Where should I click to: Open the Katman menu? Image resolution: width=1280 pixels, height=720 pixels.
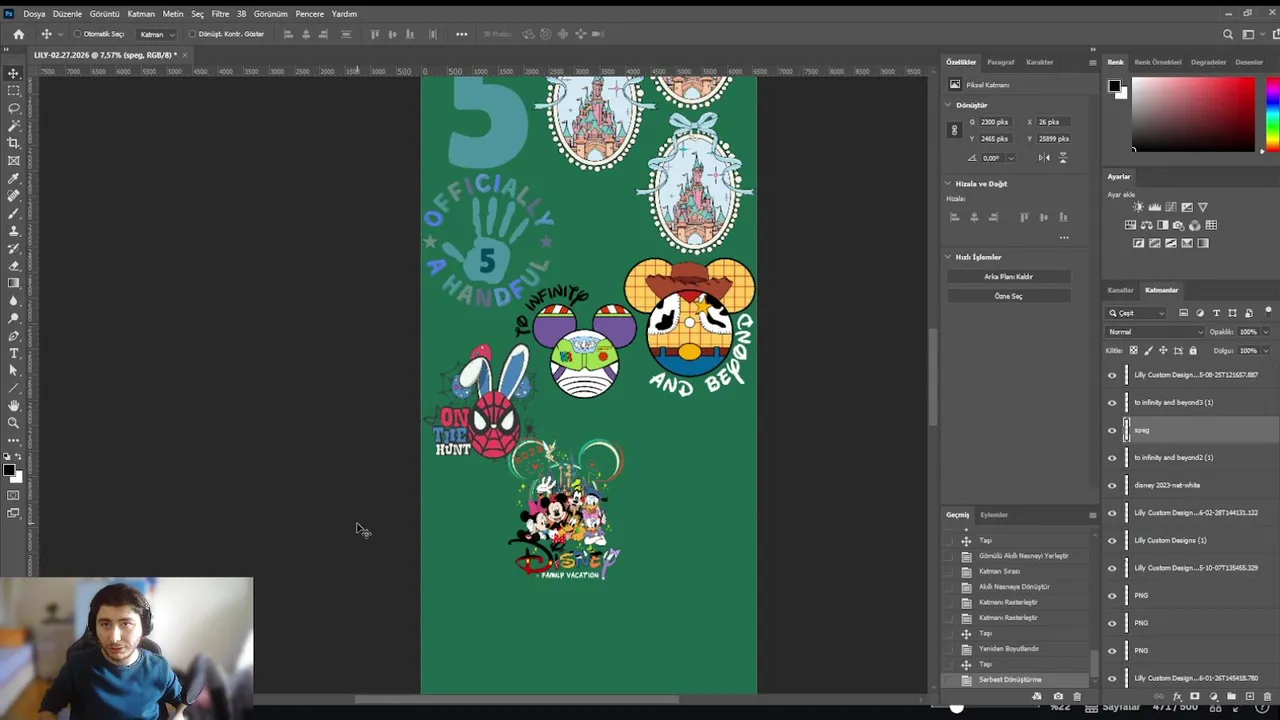coord(141,14)
